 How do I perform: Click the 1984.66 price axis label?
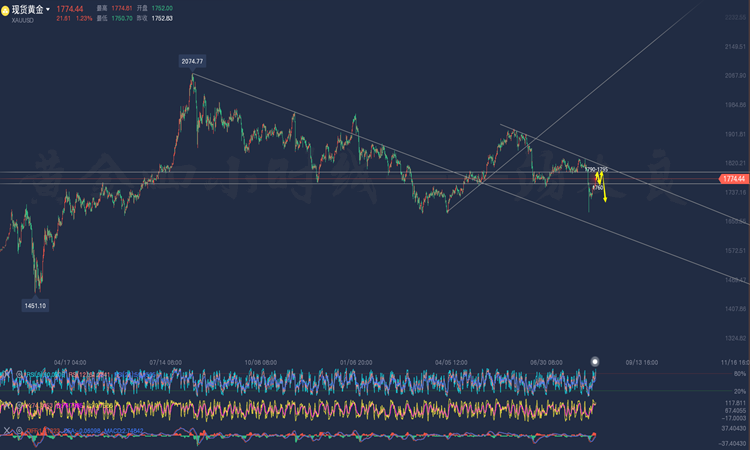pyautogui.click(x=735, y=105)
